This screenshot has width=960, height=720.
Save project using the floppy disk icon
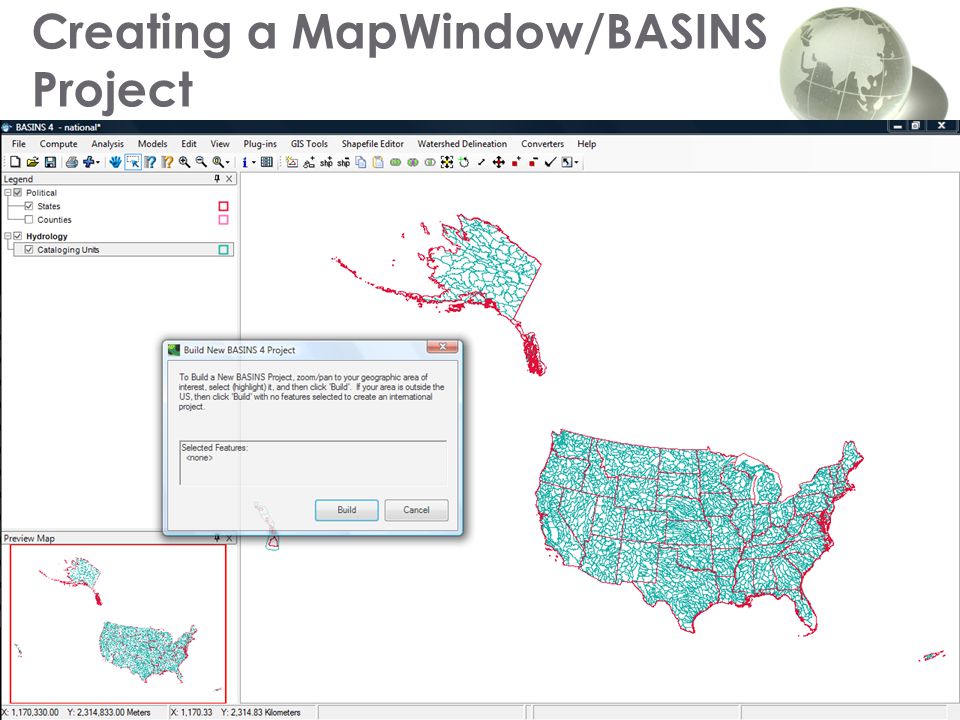coord(51,162)
